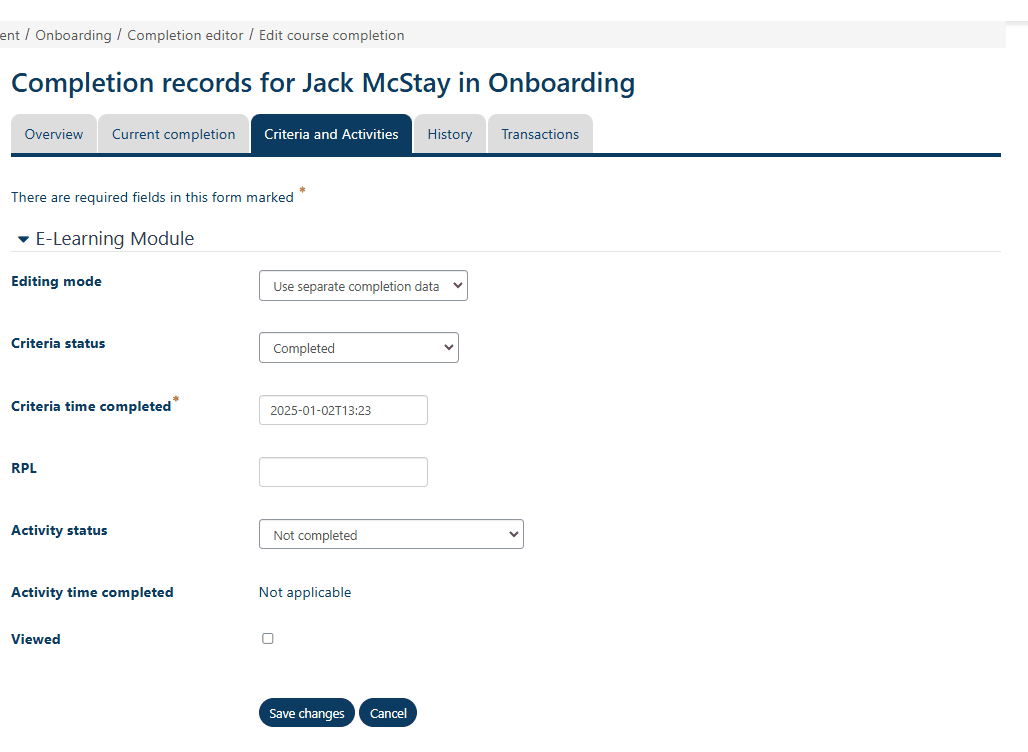Open the Criteria status dropdown

pyautogui.click(x=358, y=348)
